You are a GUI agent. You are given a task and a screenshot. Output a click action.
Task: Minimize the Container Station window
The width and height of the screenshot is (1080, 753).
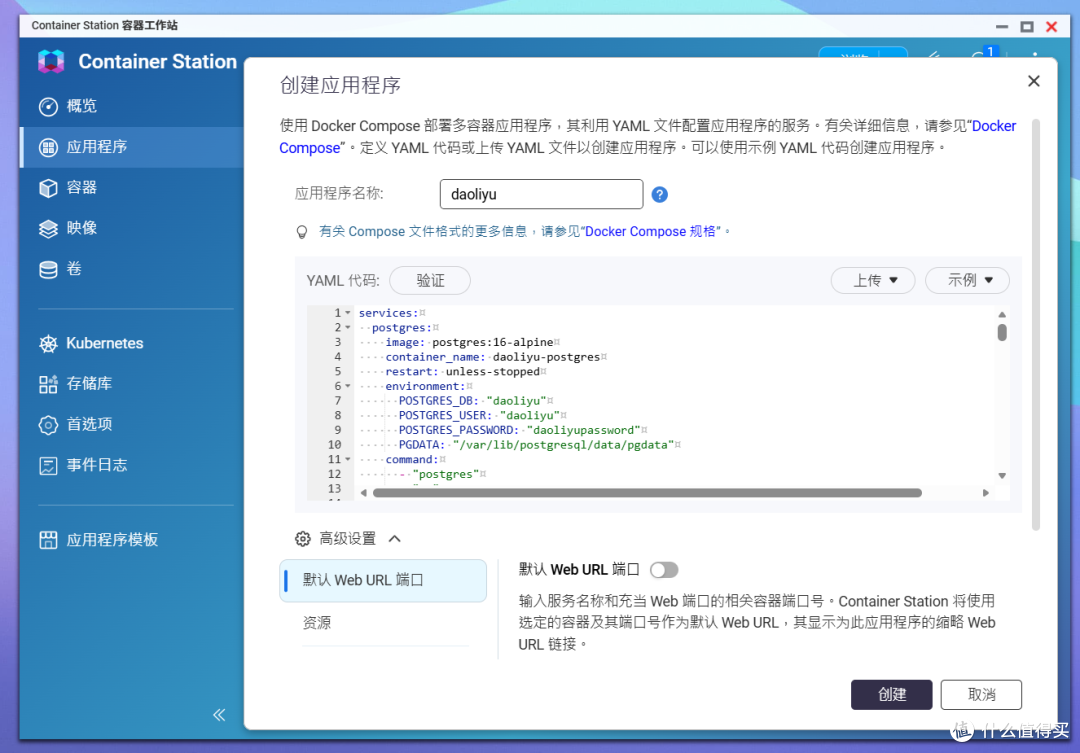tap(1002, 26)
